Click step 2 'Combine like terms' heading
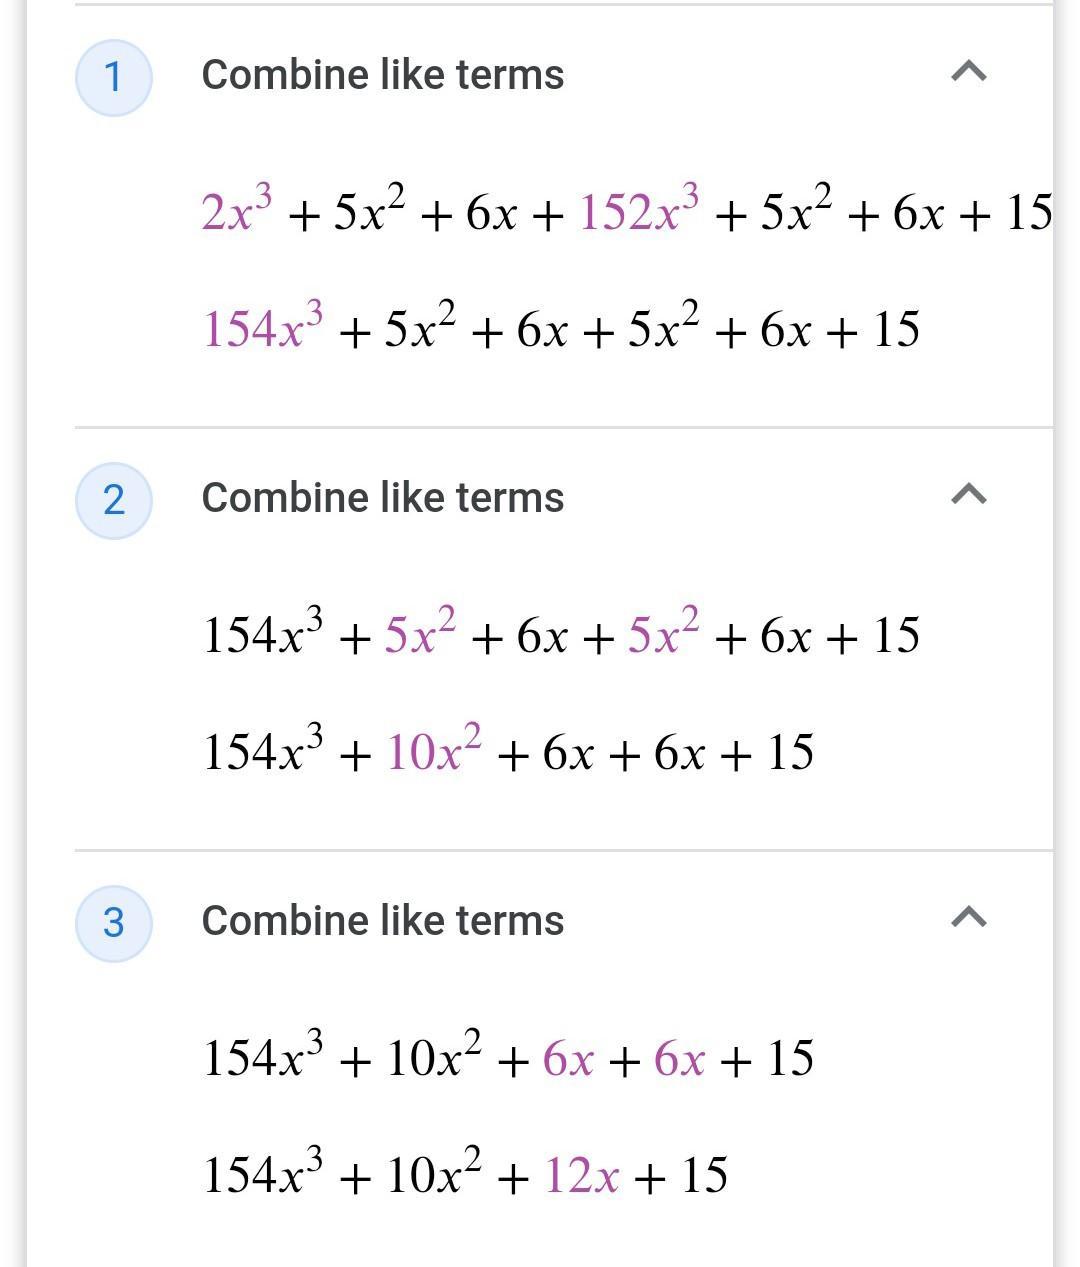Viewport: 1080px width, 1267px height. coord(383,498)
